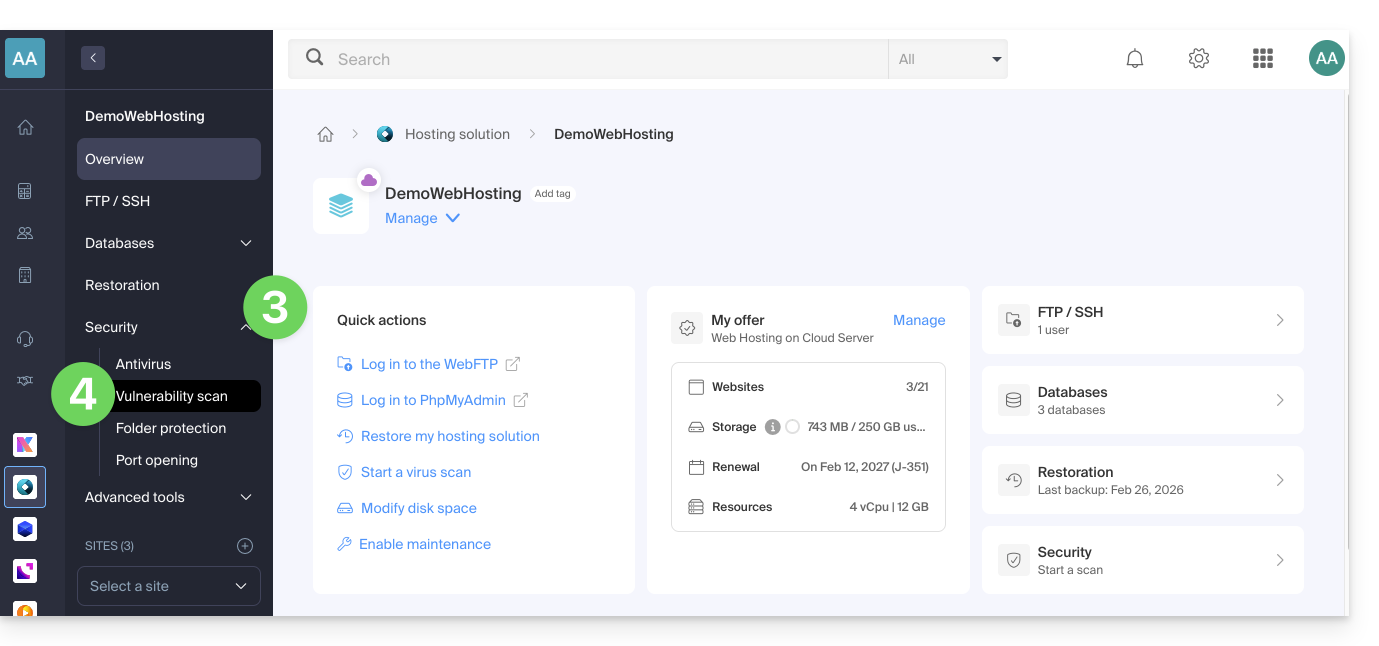Click the Add tag button
Screen dimensions: 1379x646
[552, 194]
